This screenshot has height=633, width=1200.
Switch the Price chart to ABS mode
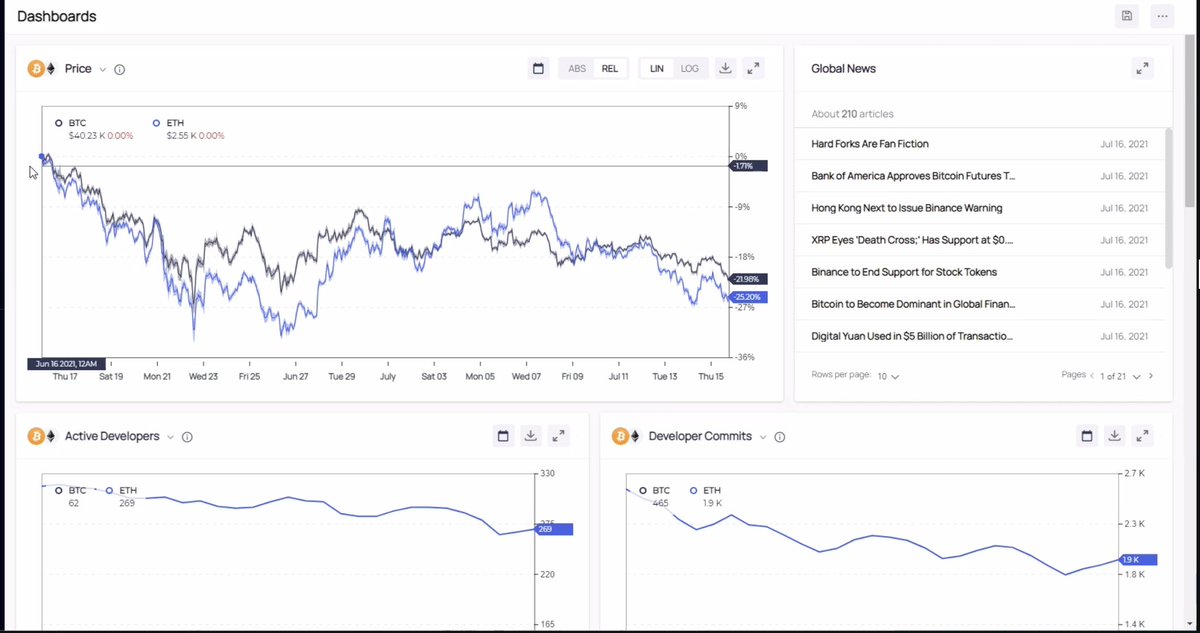click(576, 68)
